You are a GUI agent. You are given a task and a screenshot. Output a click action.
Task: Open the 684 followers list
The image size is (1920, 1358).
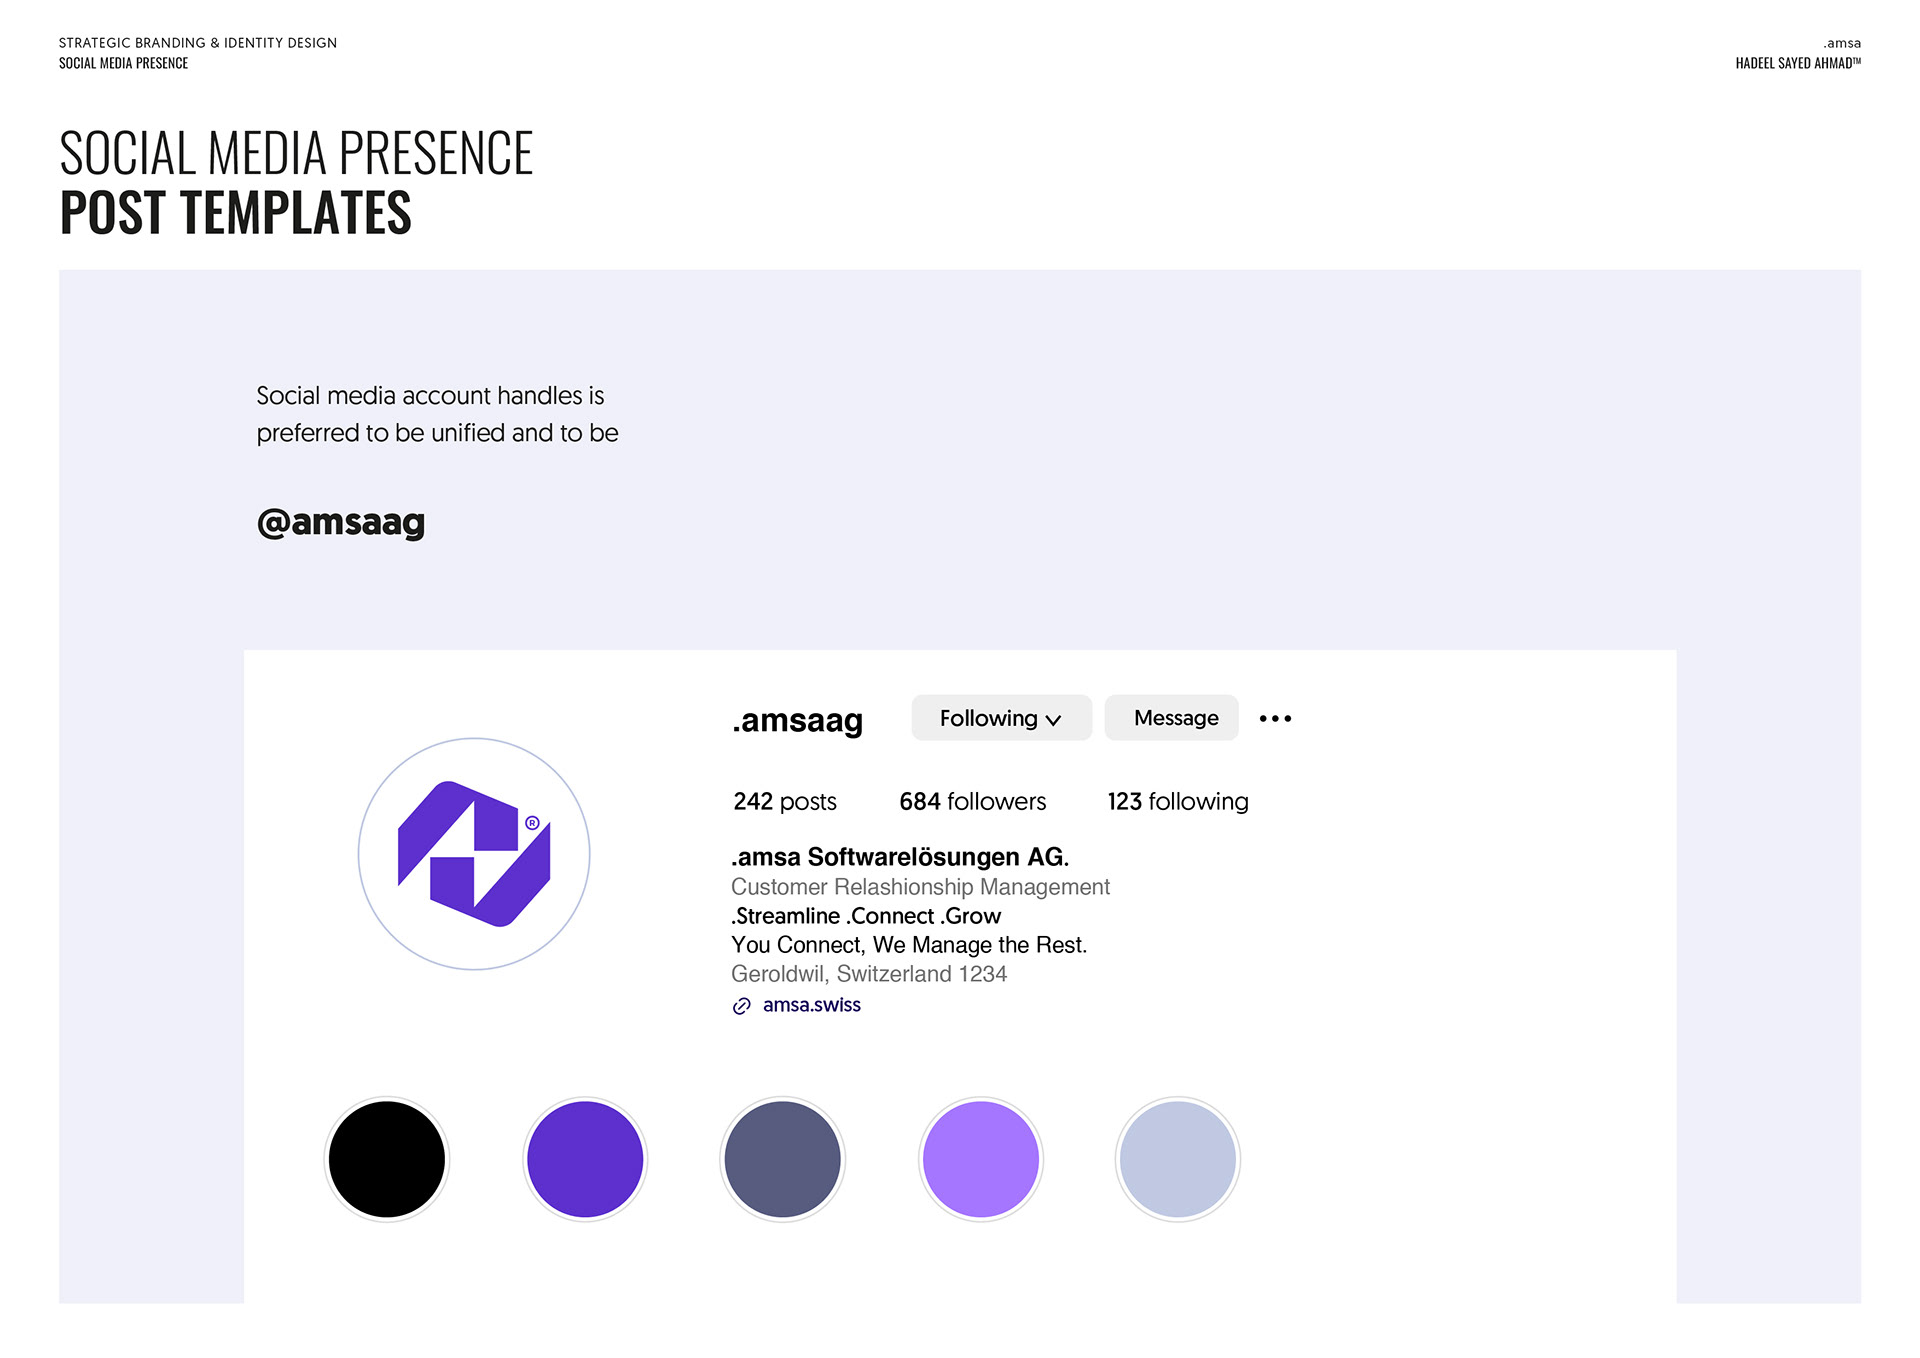coord(972,801)
